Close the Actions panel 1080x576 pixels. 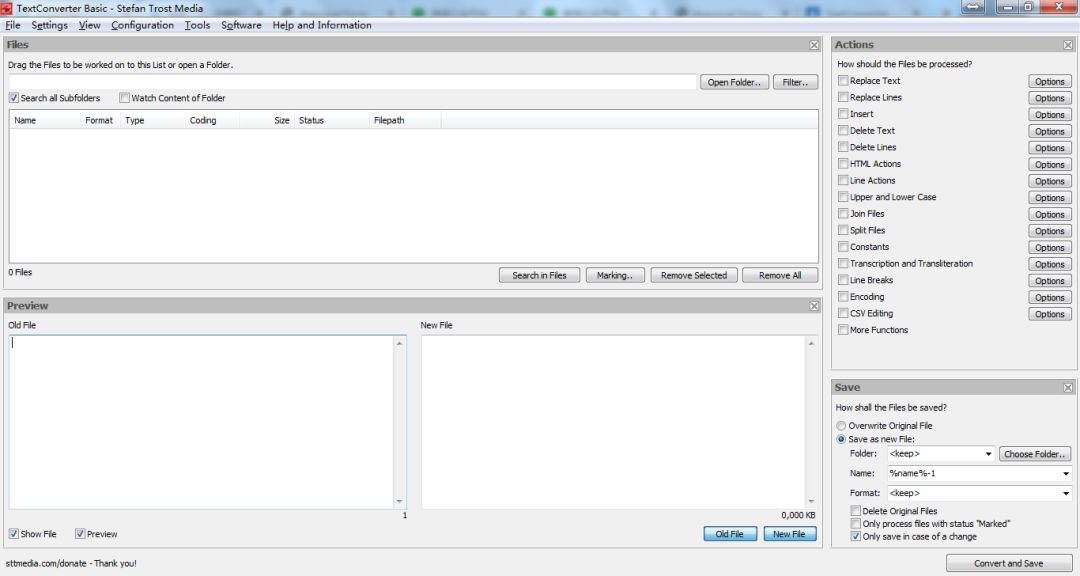point(1068,45)
